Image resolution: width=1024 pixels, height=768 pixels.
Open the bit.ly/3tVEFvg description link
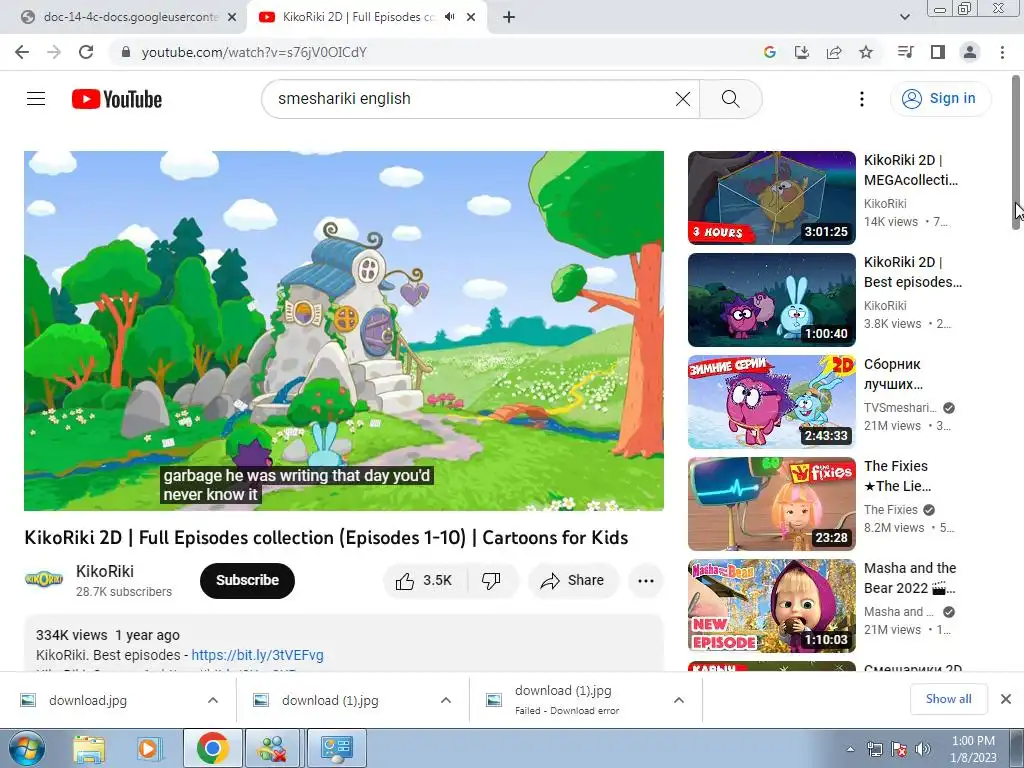257,655
